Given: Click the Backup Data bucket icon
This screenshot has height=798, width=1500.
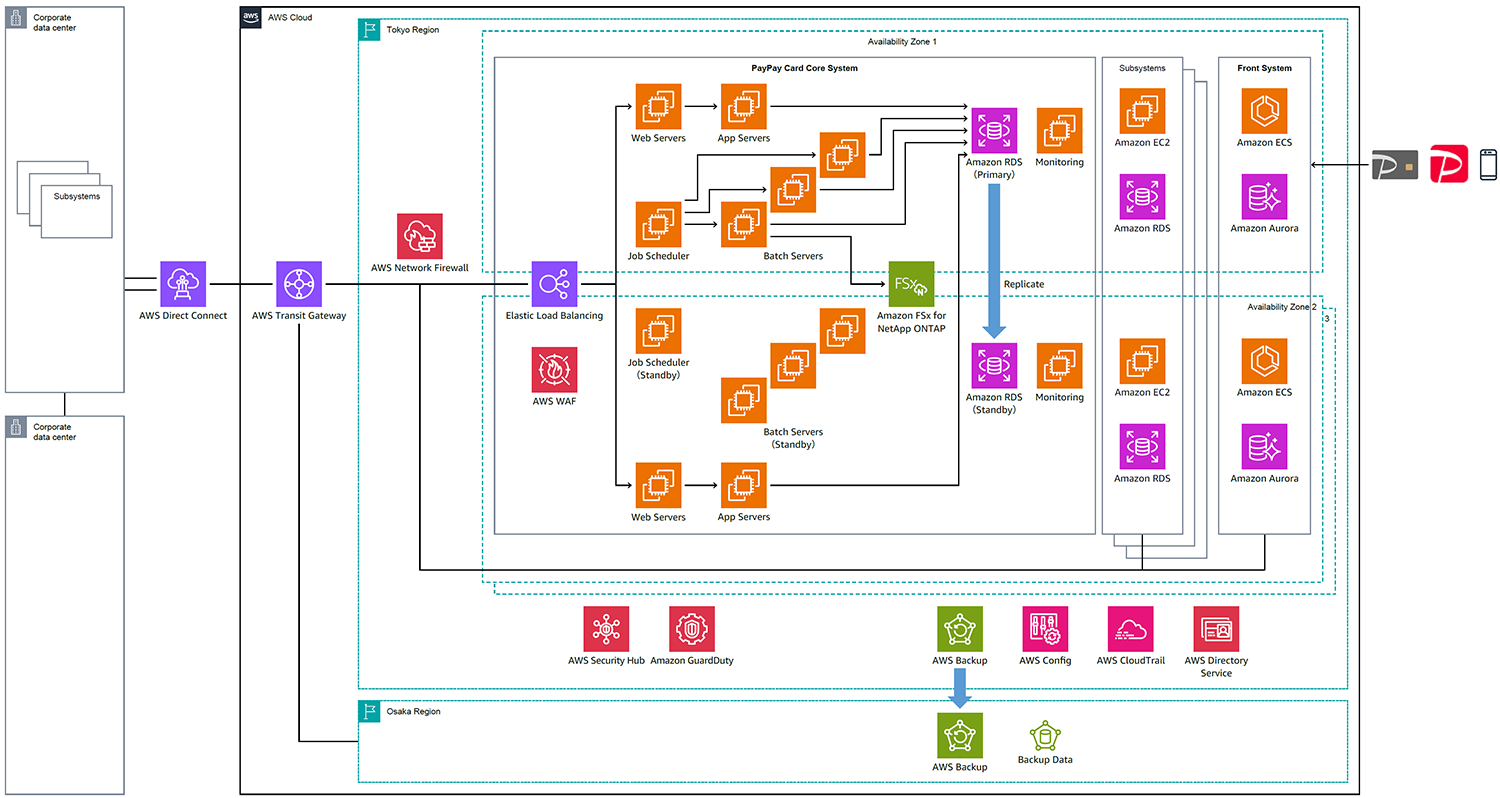Looking at the screenshot, I should (1045, 736).
